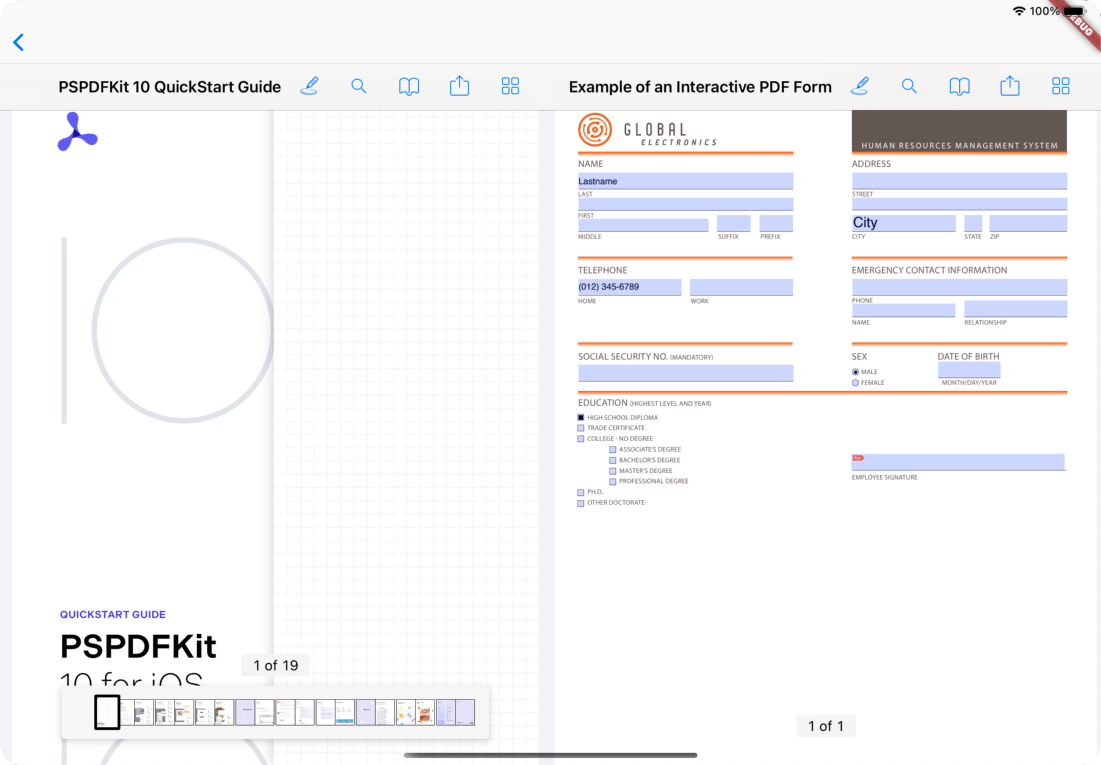Search within the QuickStart Guide document

click(359, 86)
